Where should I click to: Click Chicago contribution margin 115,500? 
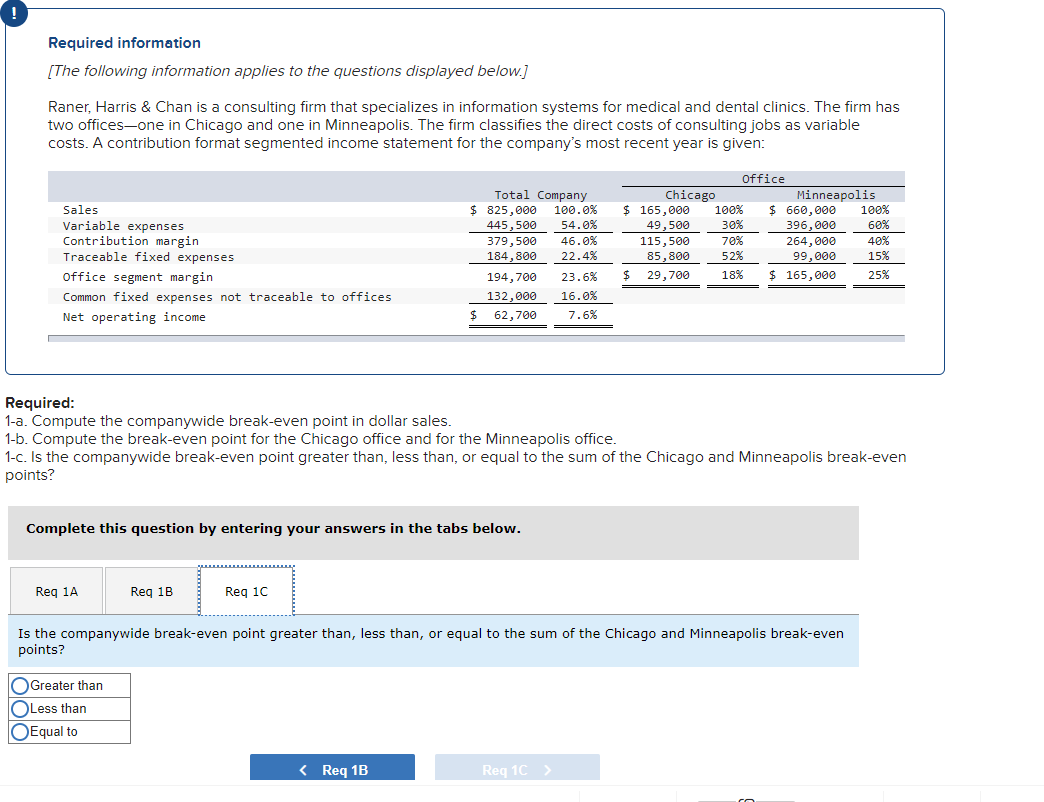click(664, 241)
